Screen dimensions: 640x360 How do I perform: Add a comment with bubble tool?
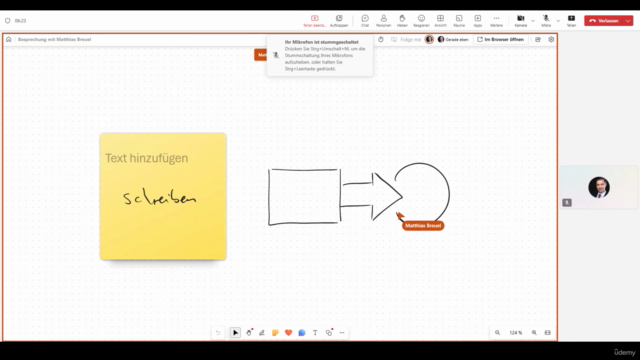302,333
